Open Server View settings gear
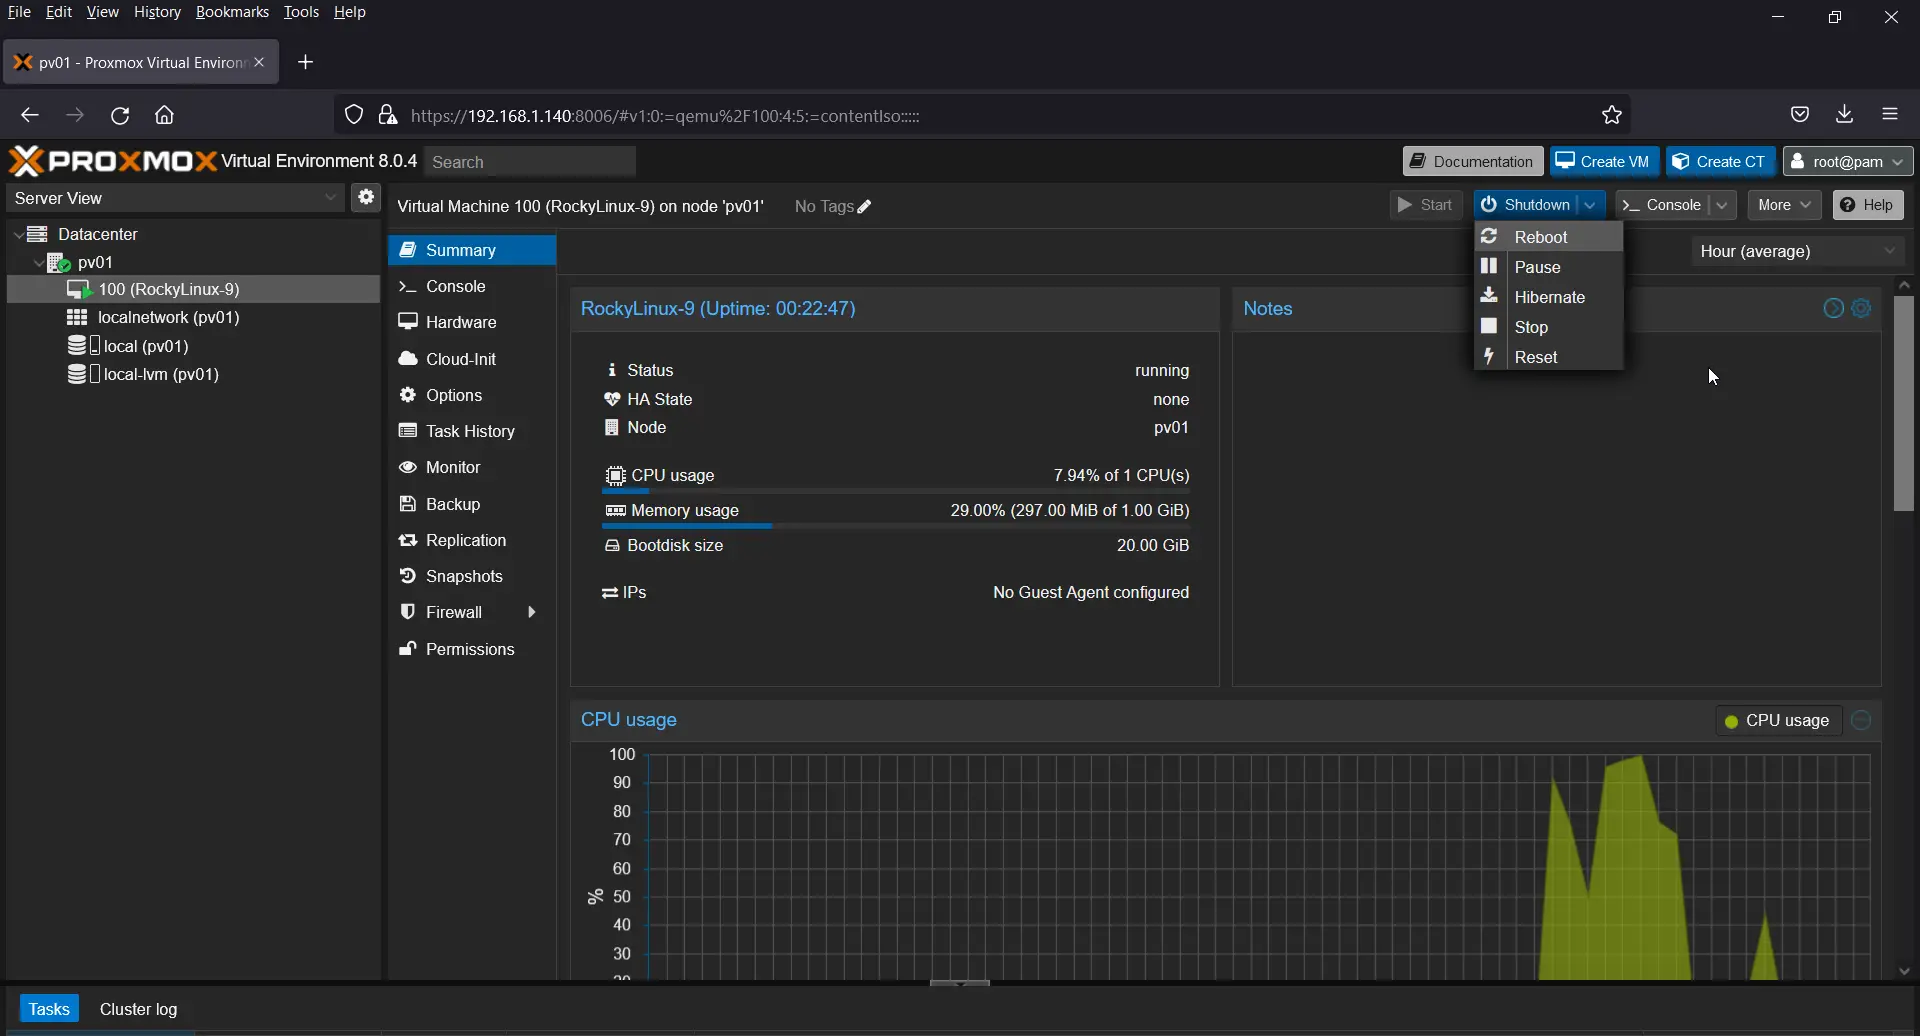Image resolution: width=1920 pixels, height=1036 pixels. coord(366,198)
